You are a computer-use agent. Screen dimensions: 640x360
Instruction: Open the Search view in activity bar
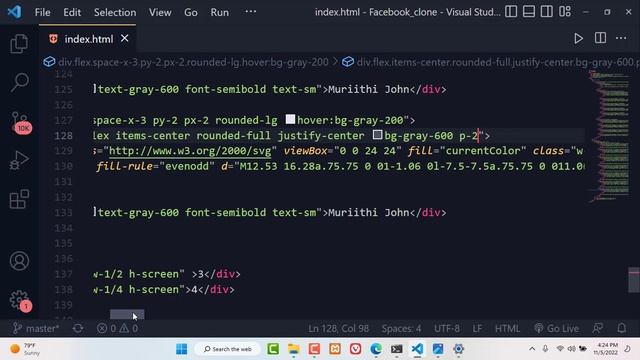[x=19, y=82]
